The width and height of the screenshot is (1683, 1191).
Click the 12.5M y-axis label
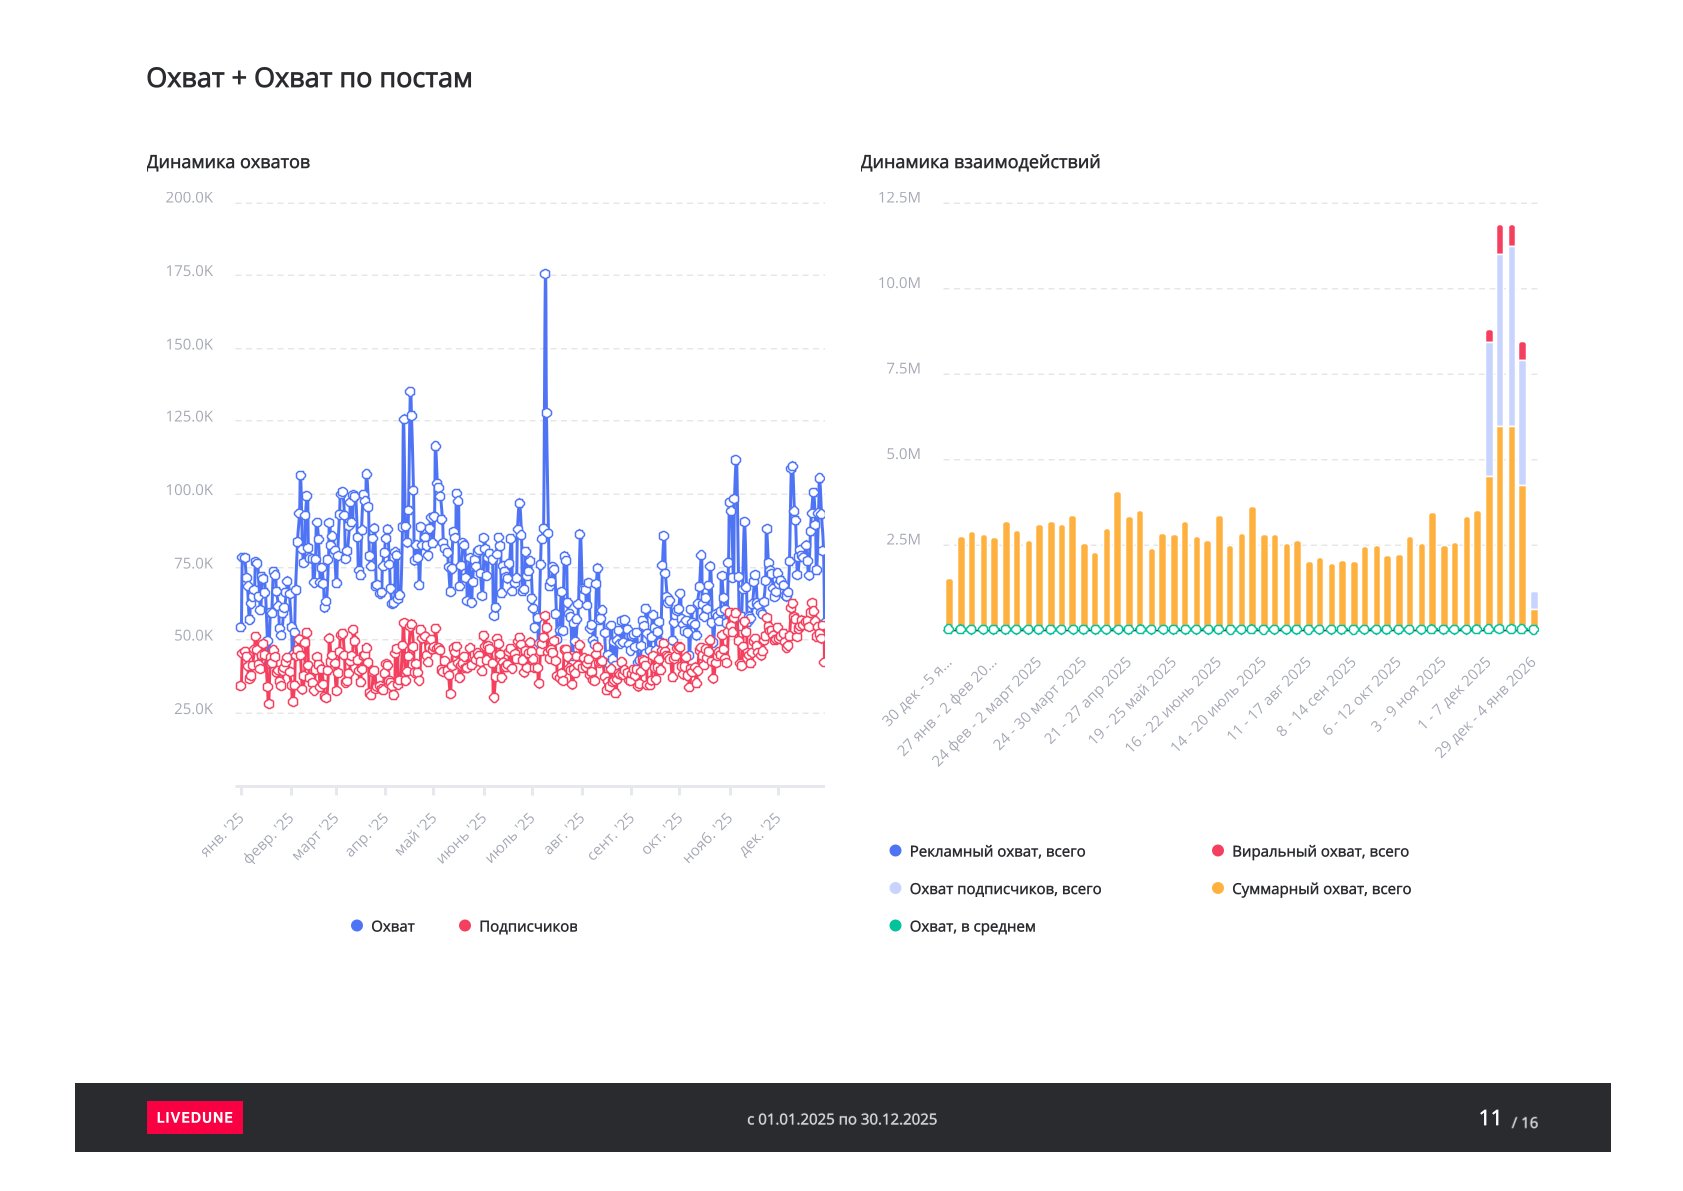click(899, 198)
